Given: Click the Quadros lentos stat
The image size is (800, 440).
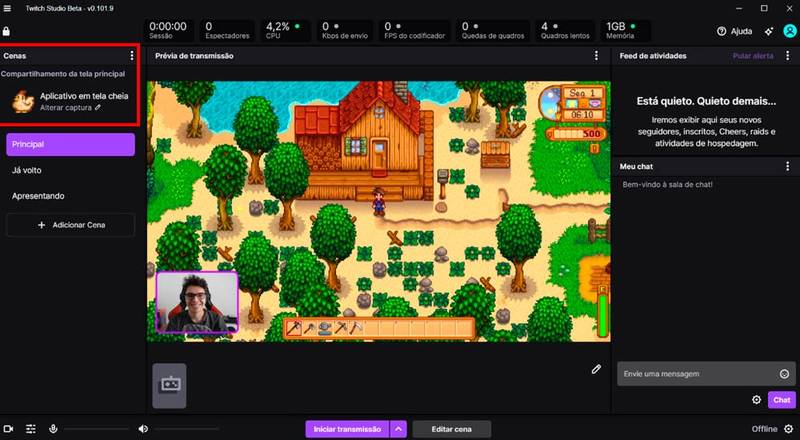Looking at the screenshot, I should click(x=565, y=31).
